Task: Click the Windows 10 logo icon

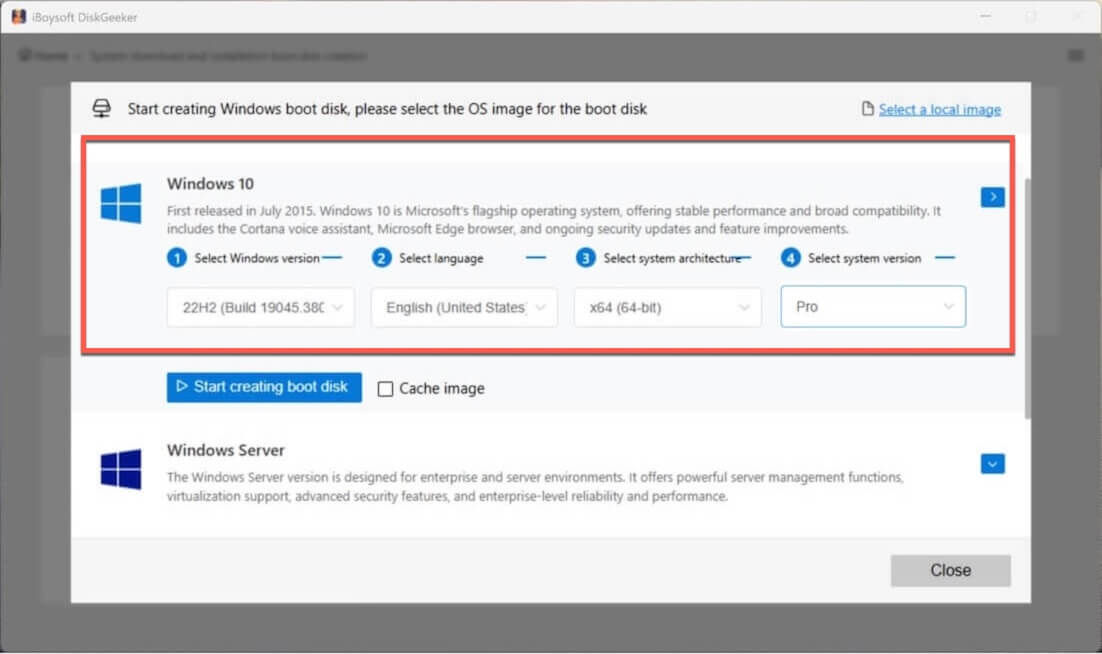Action: click(x=121, y=203)
